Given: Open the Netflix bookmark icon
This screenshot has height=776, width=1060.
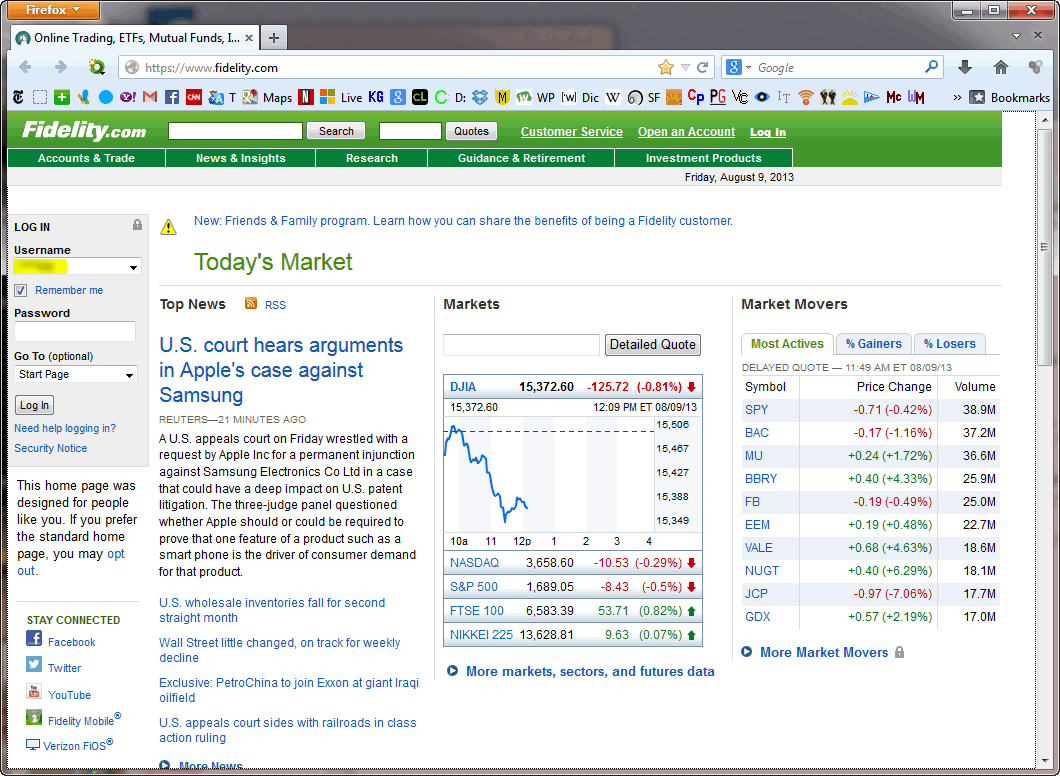Looking at the screenshot, I should click(x=306, y=97).
